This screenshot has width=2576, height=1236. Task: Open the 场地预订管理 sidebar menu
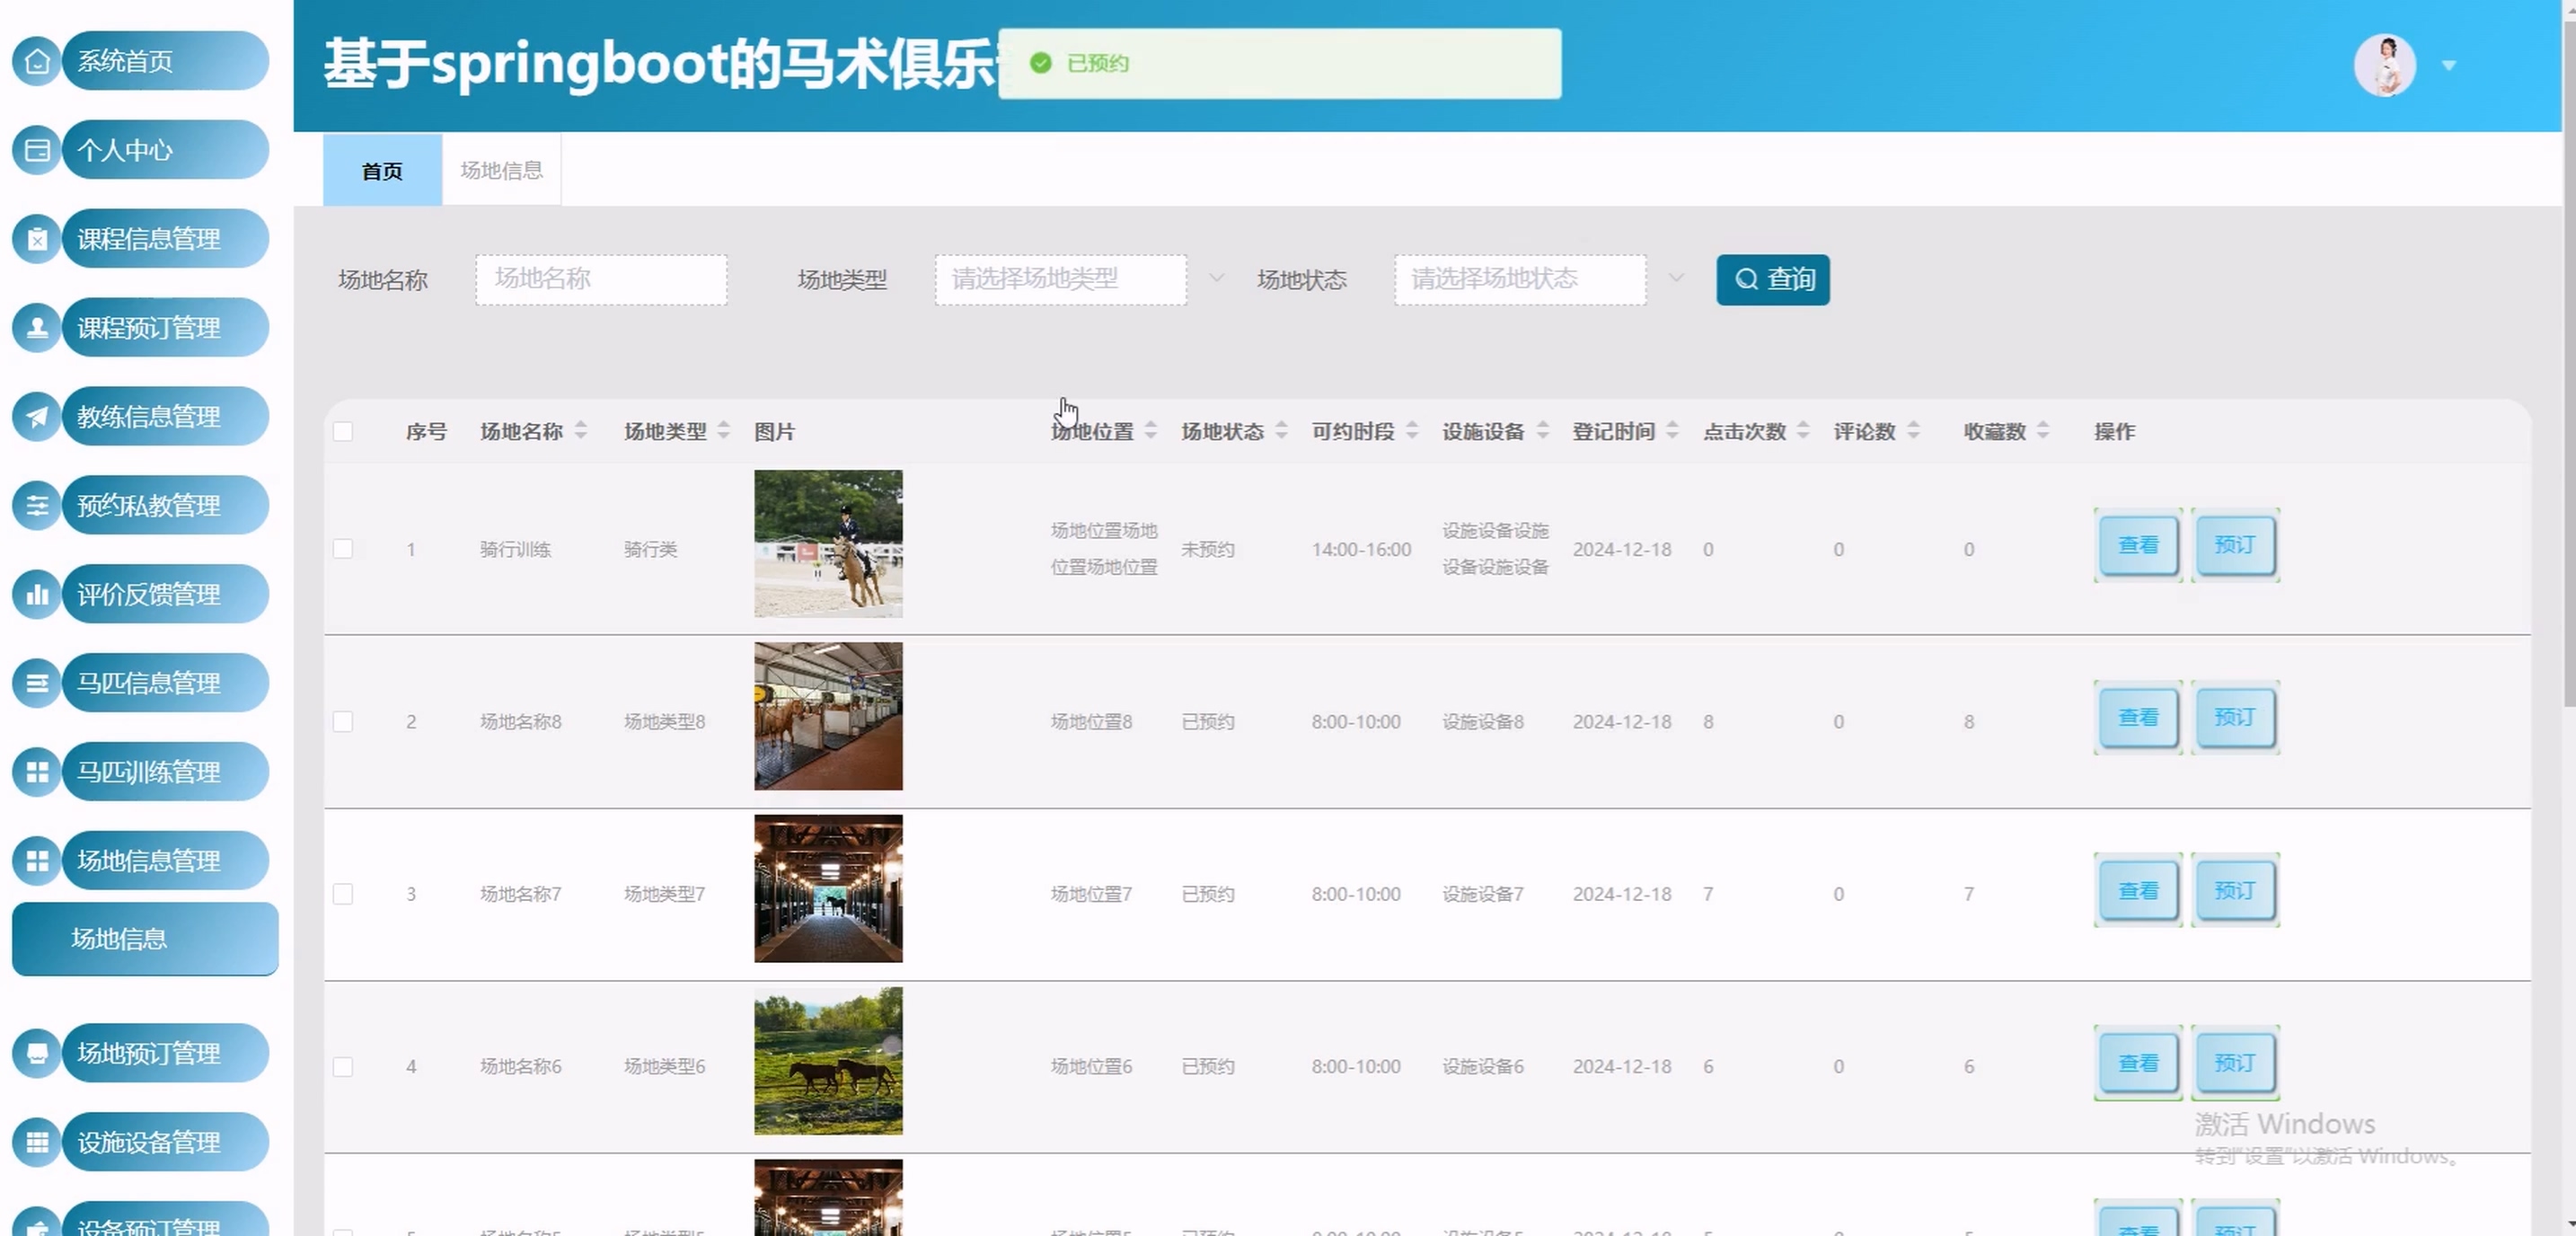(x=148, y=1053)
